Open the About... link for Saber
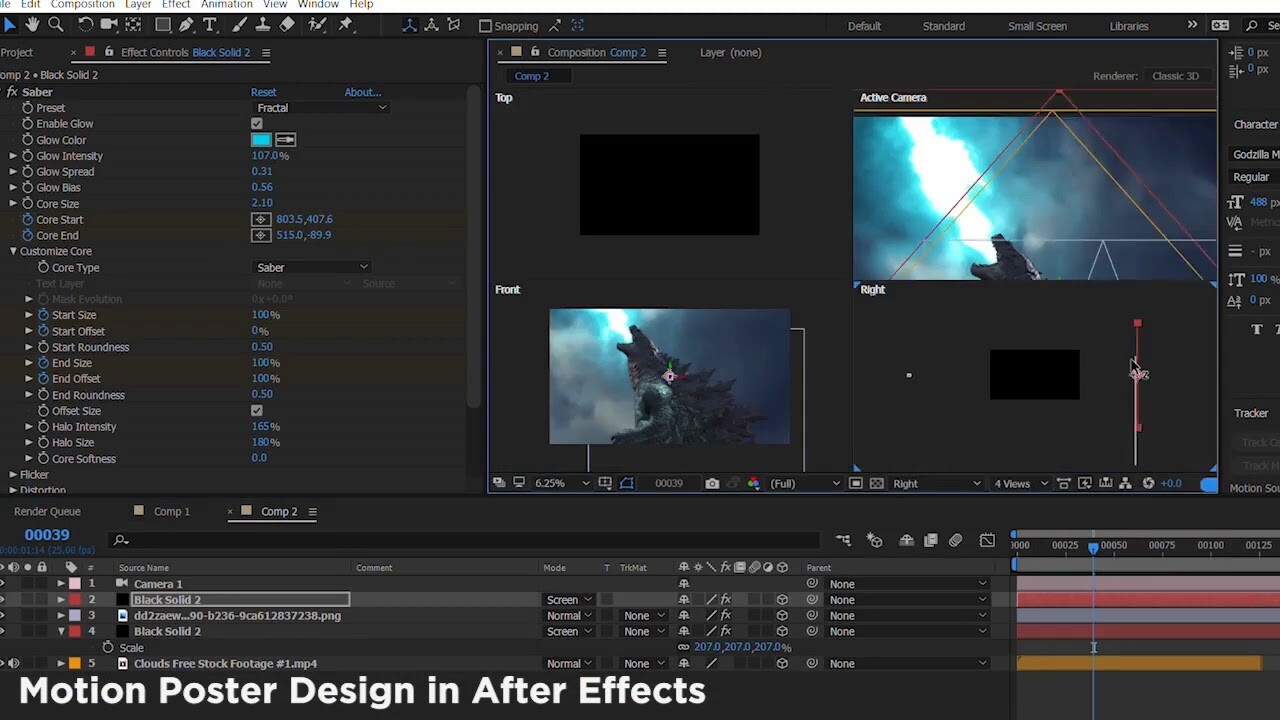The image size is (1280, 720). pyautogui.click(x=363, y=91)
